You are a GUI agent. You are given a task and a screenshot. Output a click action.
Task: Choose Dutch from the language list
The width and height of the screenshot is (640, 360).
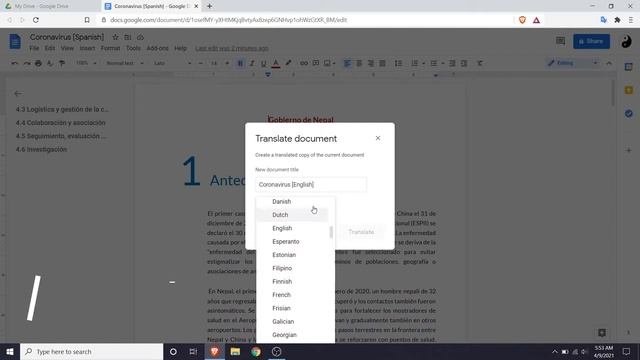click(292, 215)
